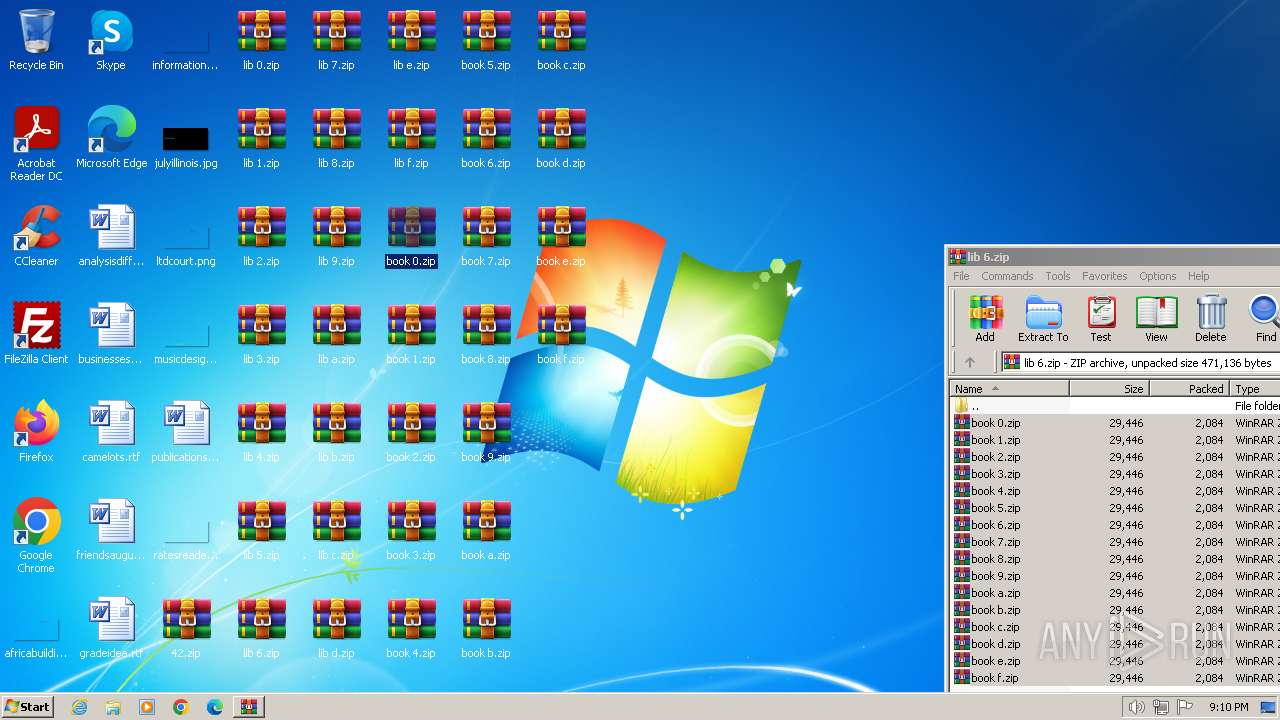The height and width of the screenshot is (720, 1280).
Task: Select book 9.zip in the archive list
Action: (x=1115, y=576)
